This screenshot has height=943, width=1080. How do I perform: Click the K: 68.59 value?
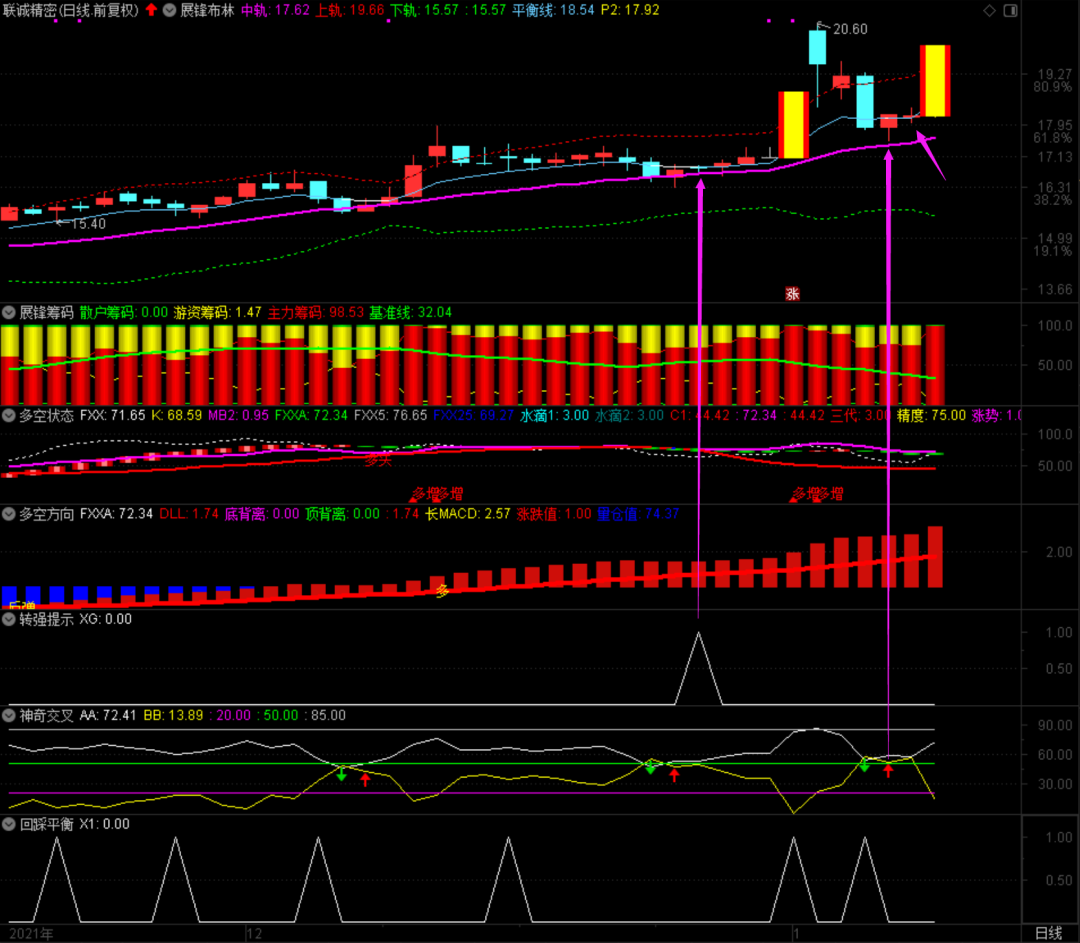176,415
